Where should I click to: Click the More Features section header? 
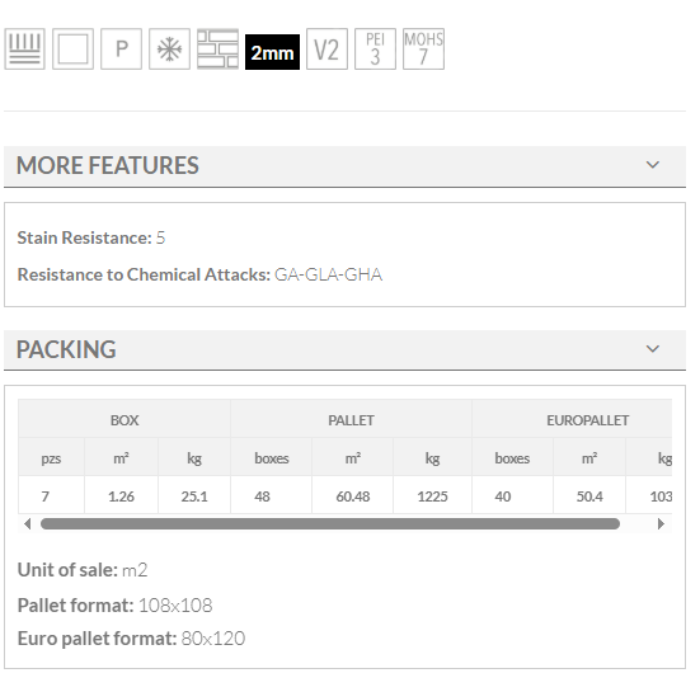tap(108, 166)
